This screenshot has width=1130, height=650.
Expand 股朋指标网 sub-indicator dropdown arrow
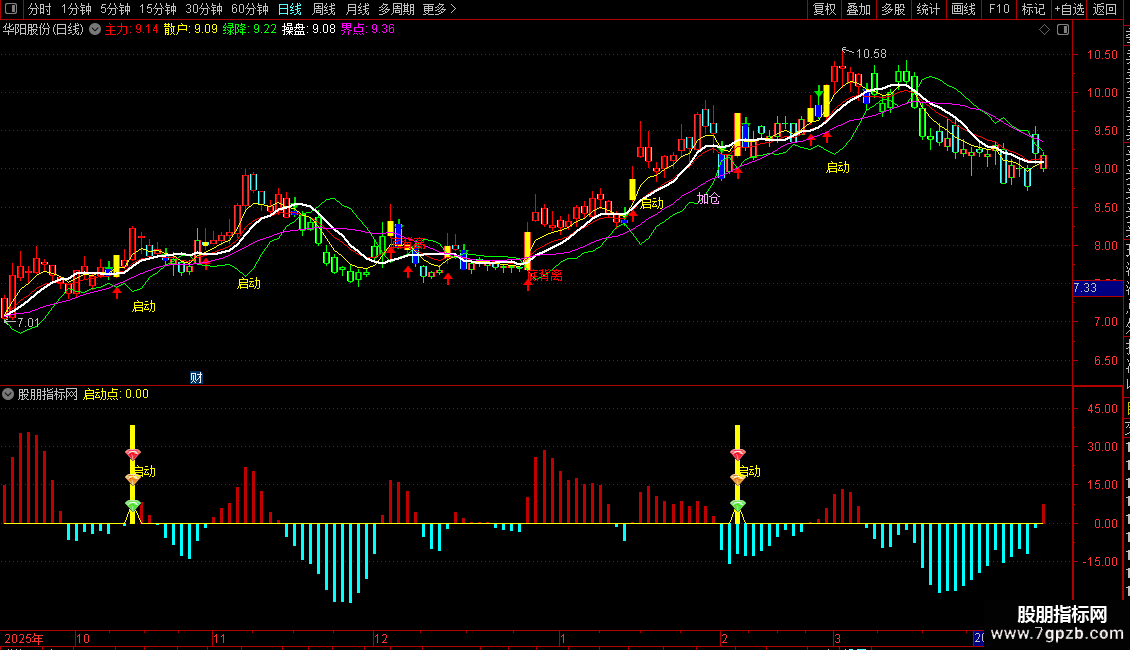(8, 394)
